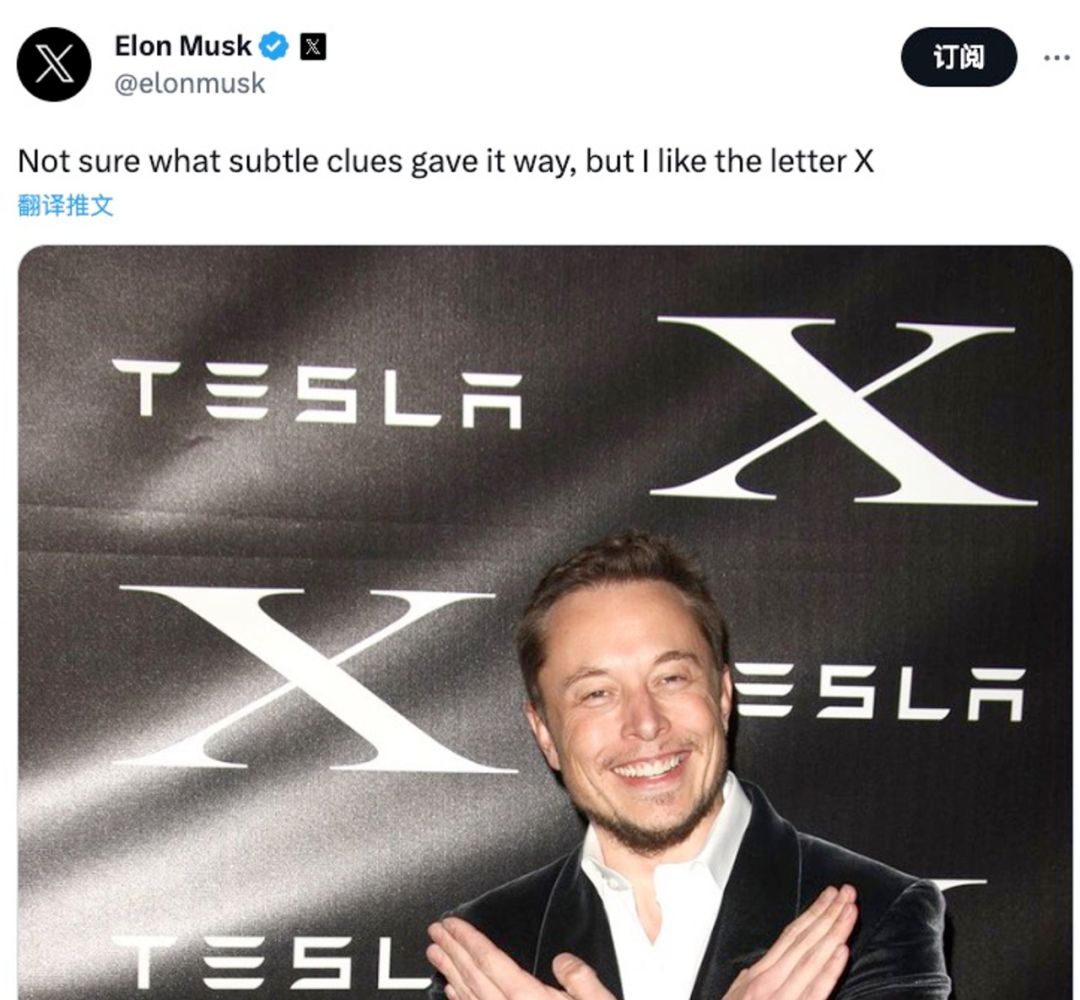Image resolution: width=1080 pixels, height=1000 pixels.
Task: Open the Elon Musk display name
Action: [183, 46]
